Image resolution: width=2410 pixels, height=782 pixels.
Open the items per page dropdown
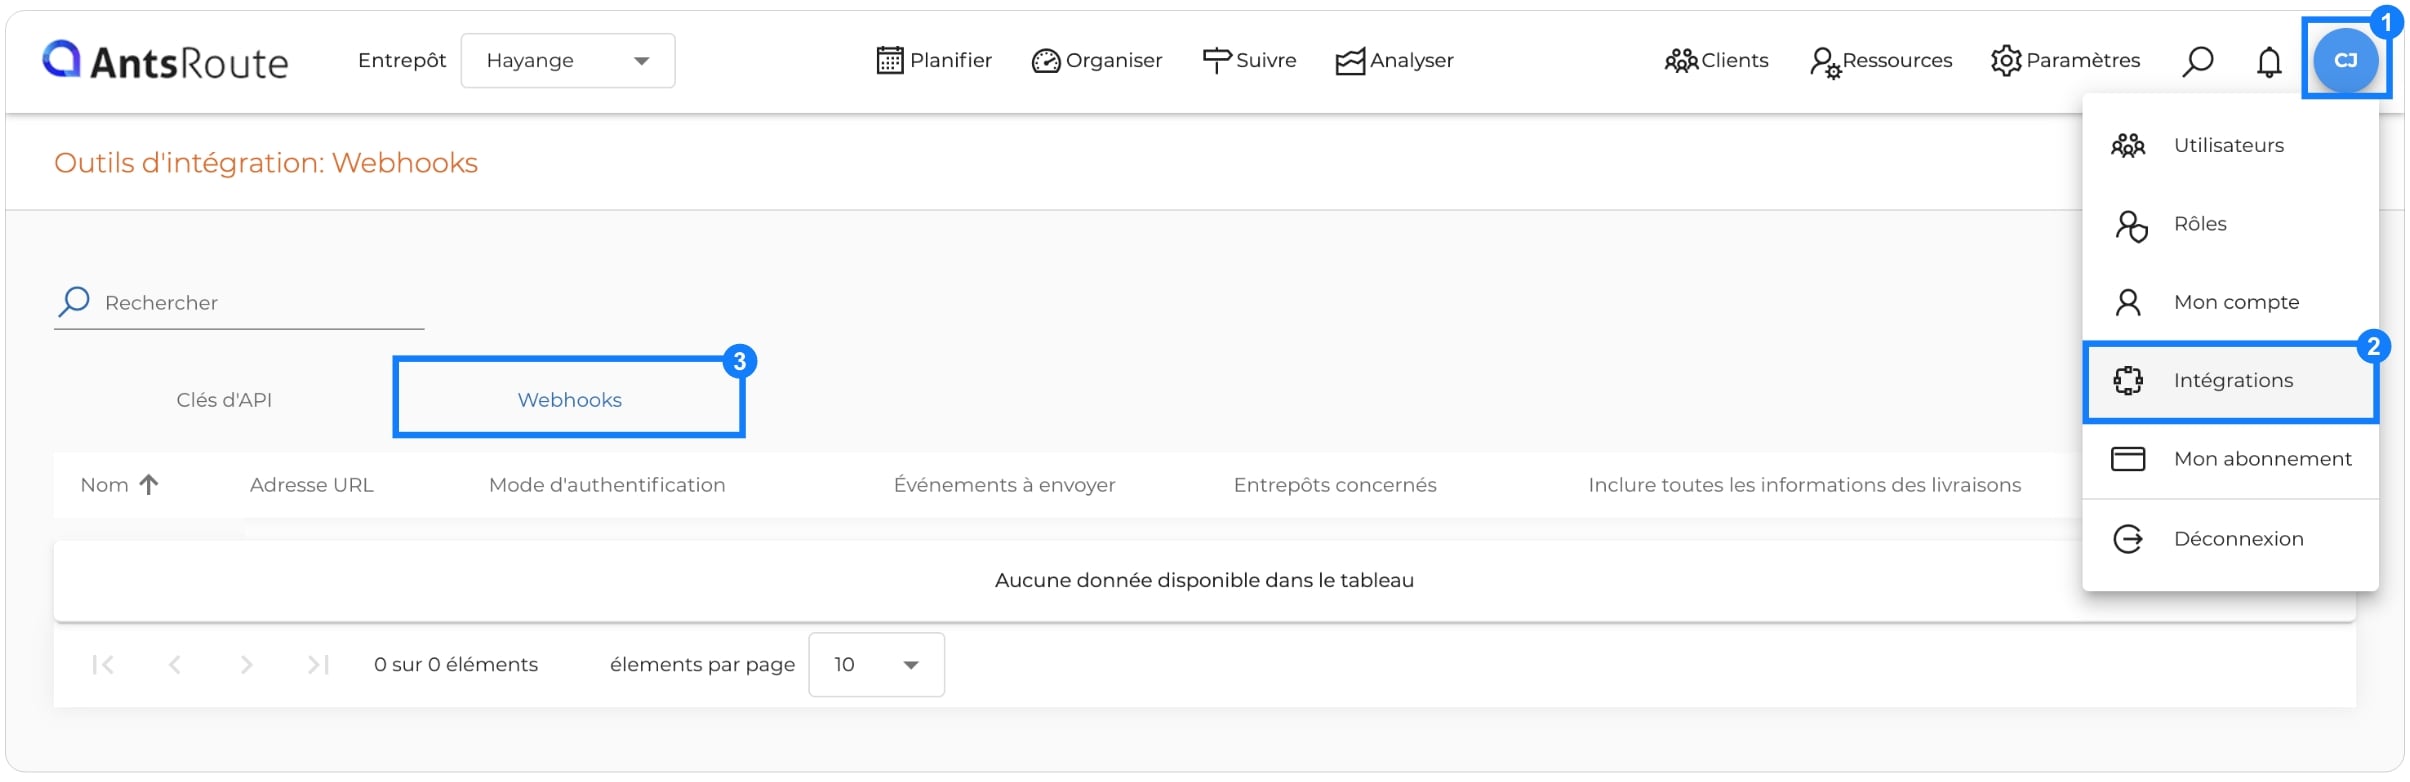[876, 665]
